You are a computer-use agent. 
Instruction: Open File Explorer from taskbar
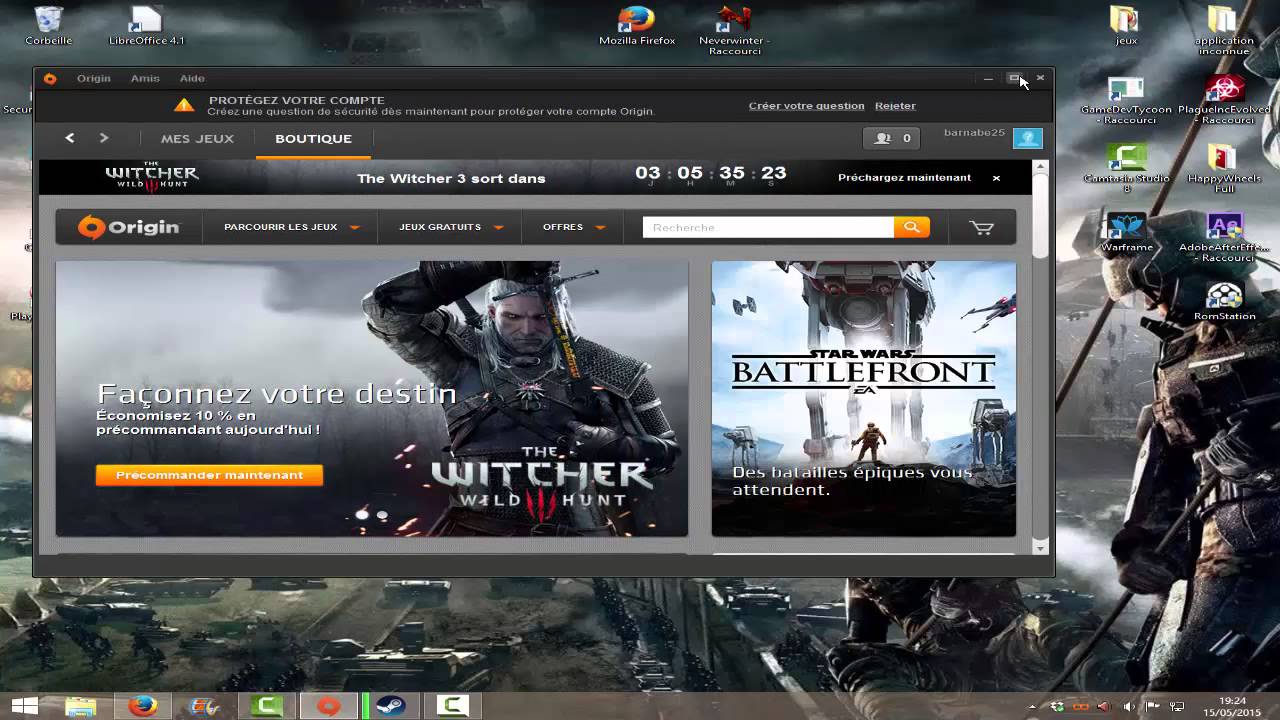80,706
